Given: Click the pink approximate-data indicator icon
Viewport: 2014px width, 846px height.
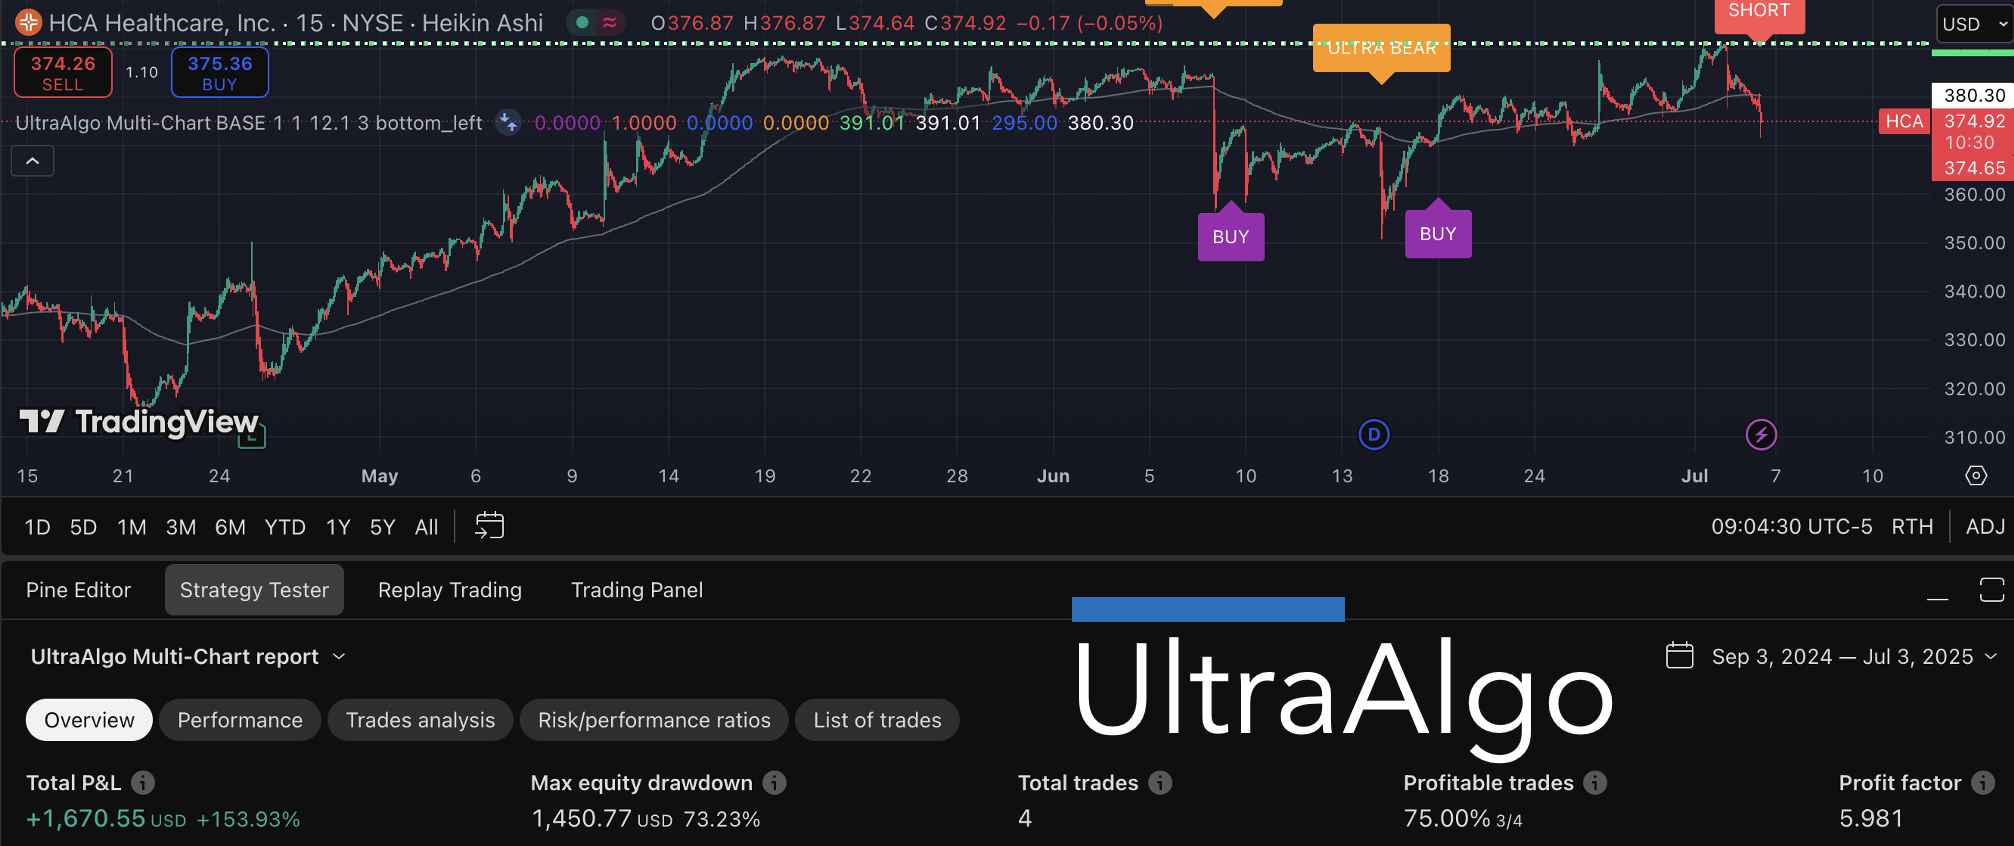Looking at the screenshot, I should tap(609, 22).
